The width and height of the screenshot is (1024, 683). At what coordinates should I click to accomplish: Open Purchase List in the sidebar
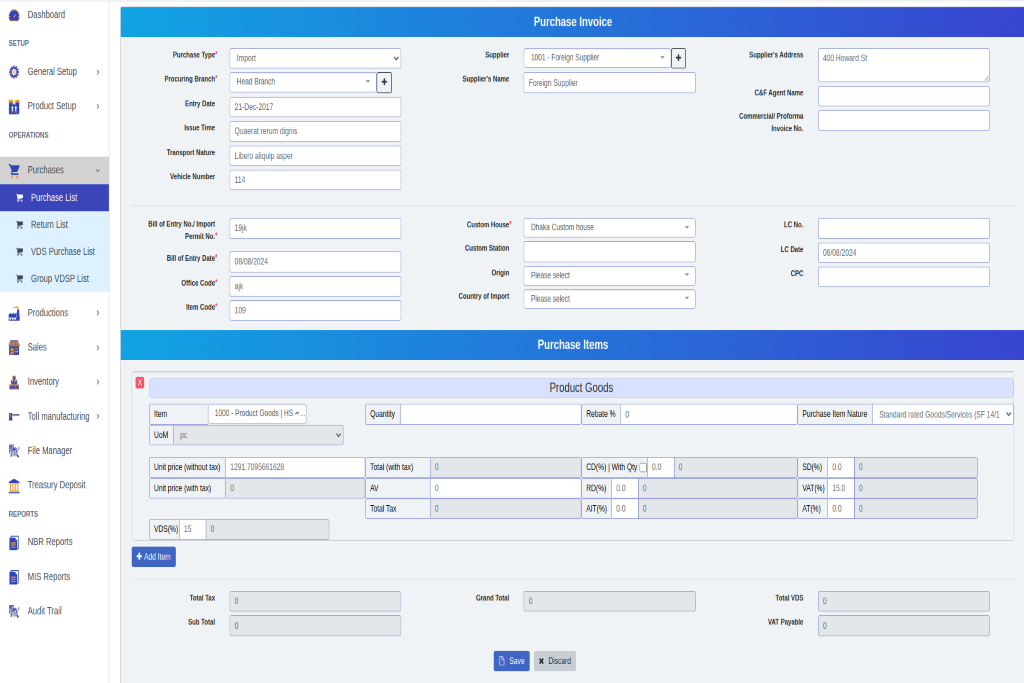[x=54, y=198]
